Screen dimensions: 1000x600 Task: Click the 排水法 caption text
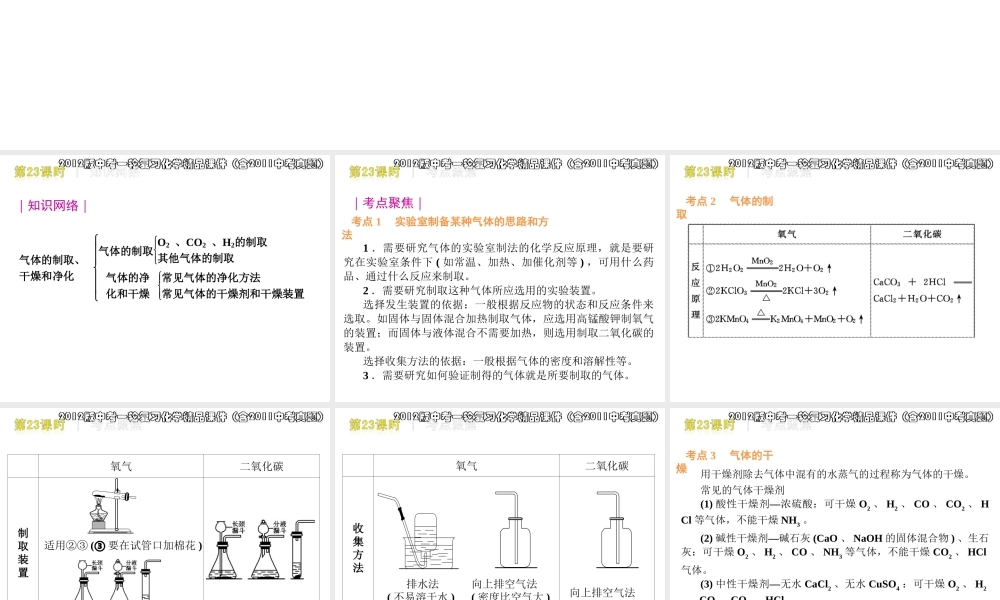pos(417,584)
